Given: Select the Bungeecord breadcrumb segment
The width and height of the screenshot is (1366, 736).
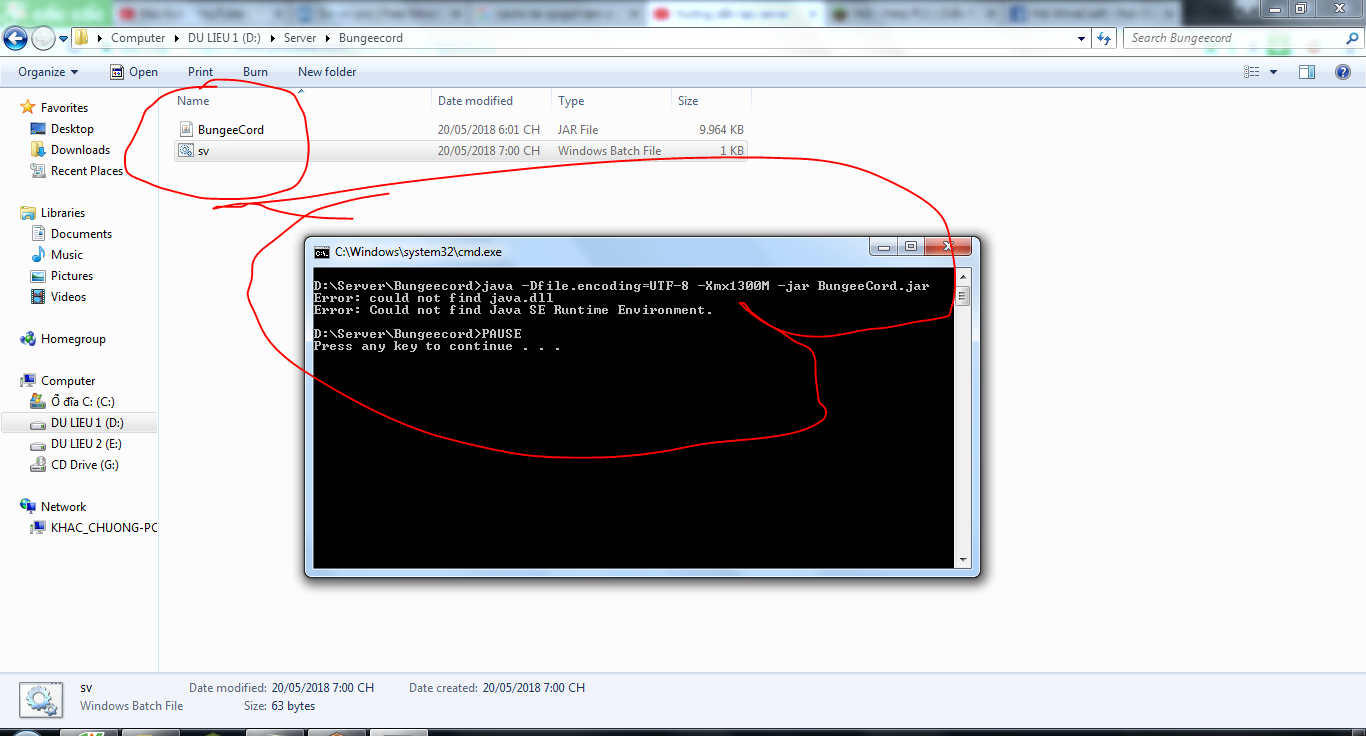Looking at the screenshot, I should coord(371,38).
